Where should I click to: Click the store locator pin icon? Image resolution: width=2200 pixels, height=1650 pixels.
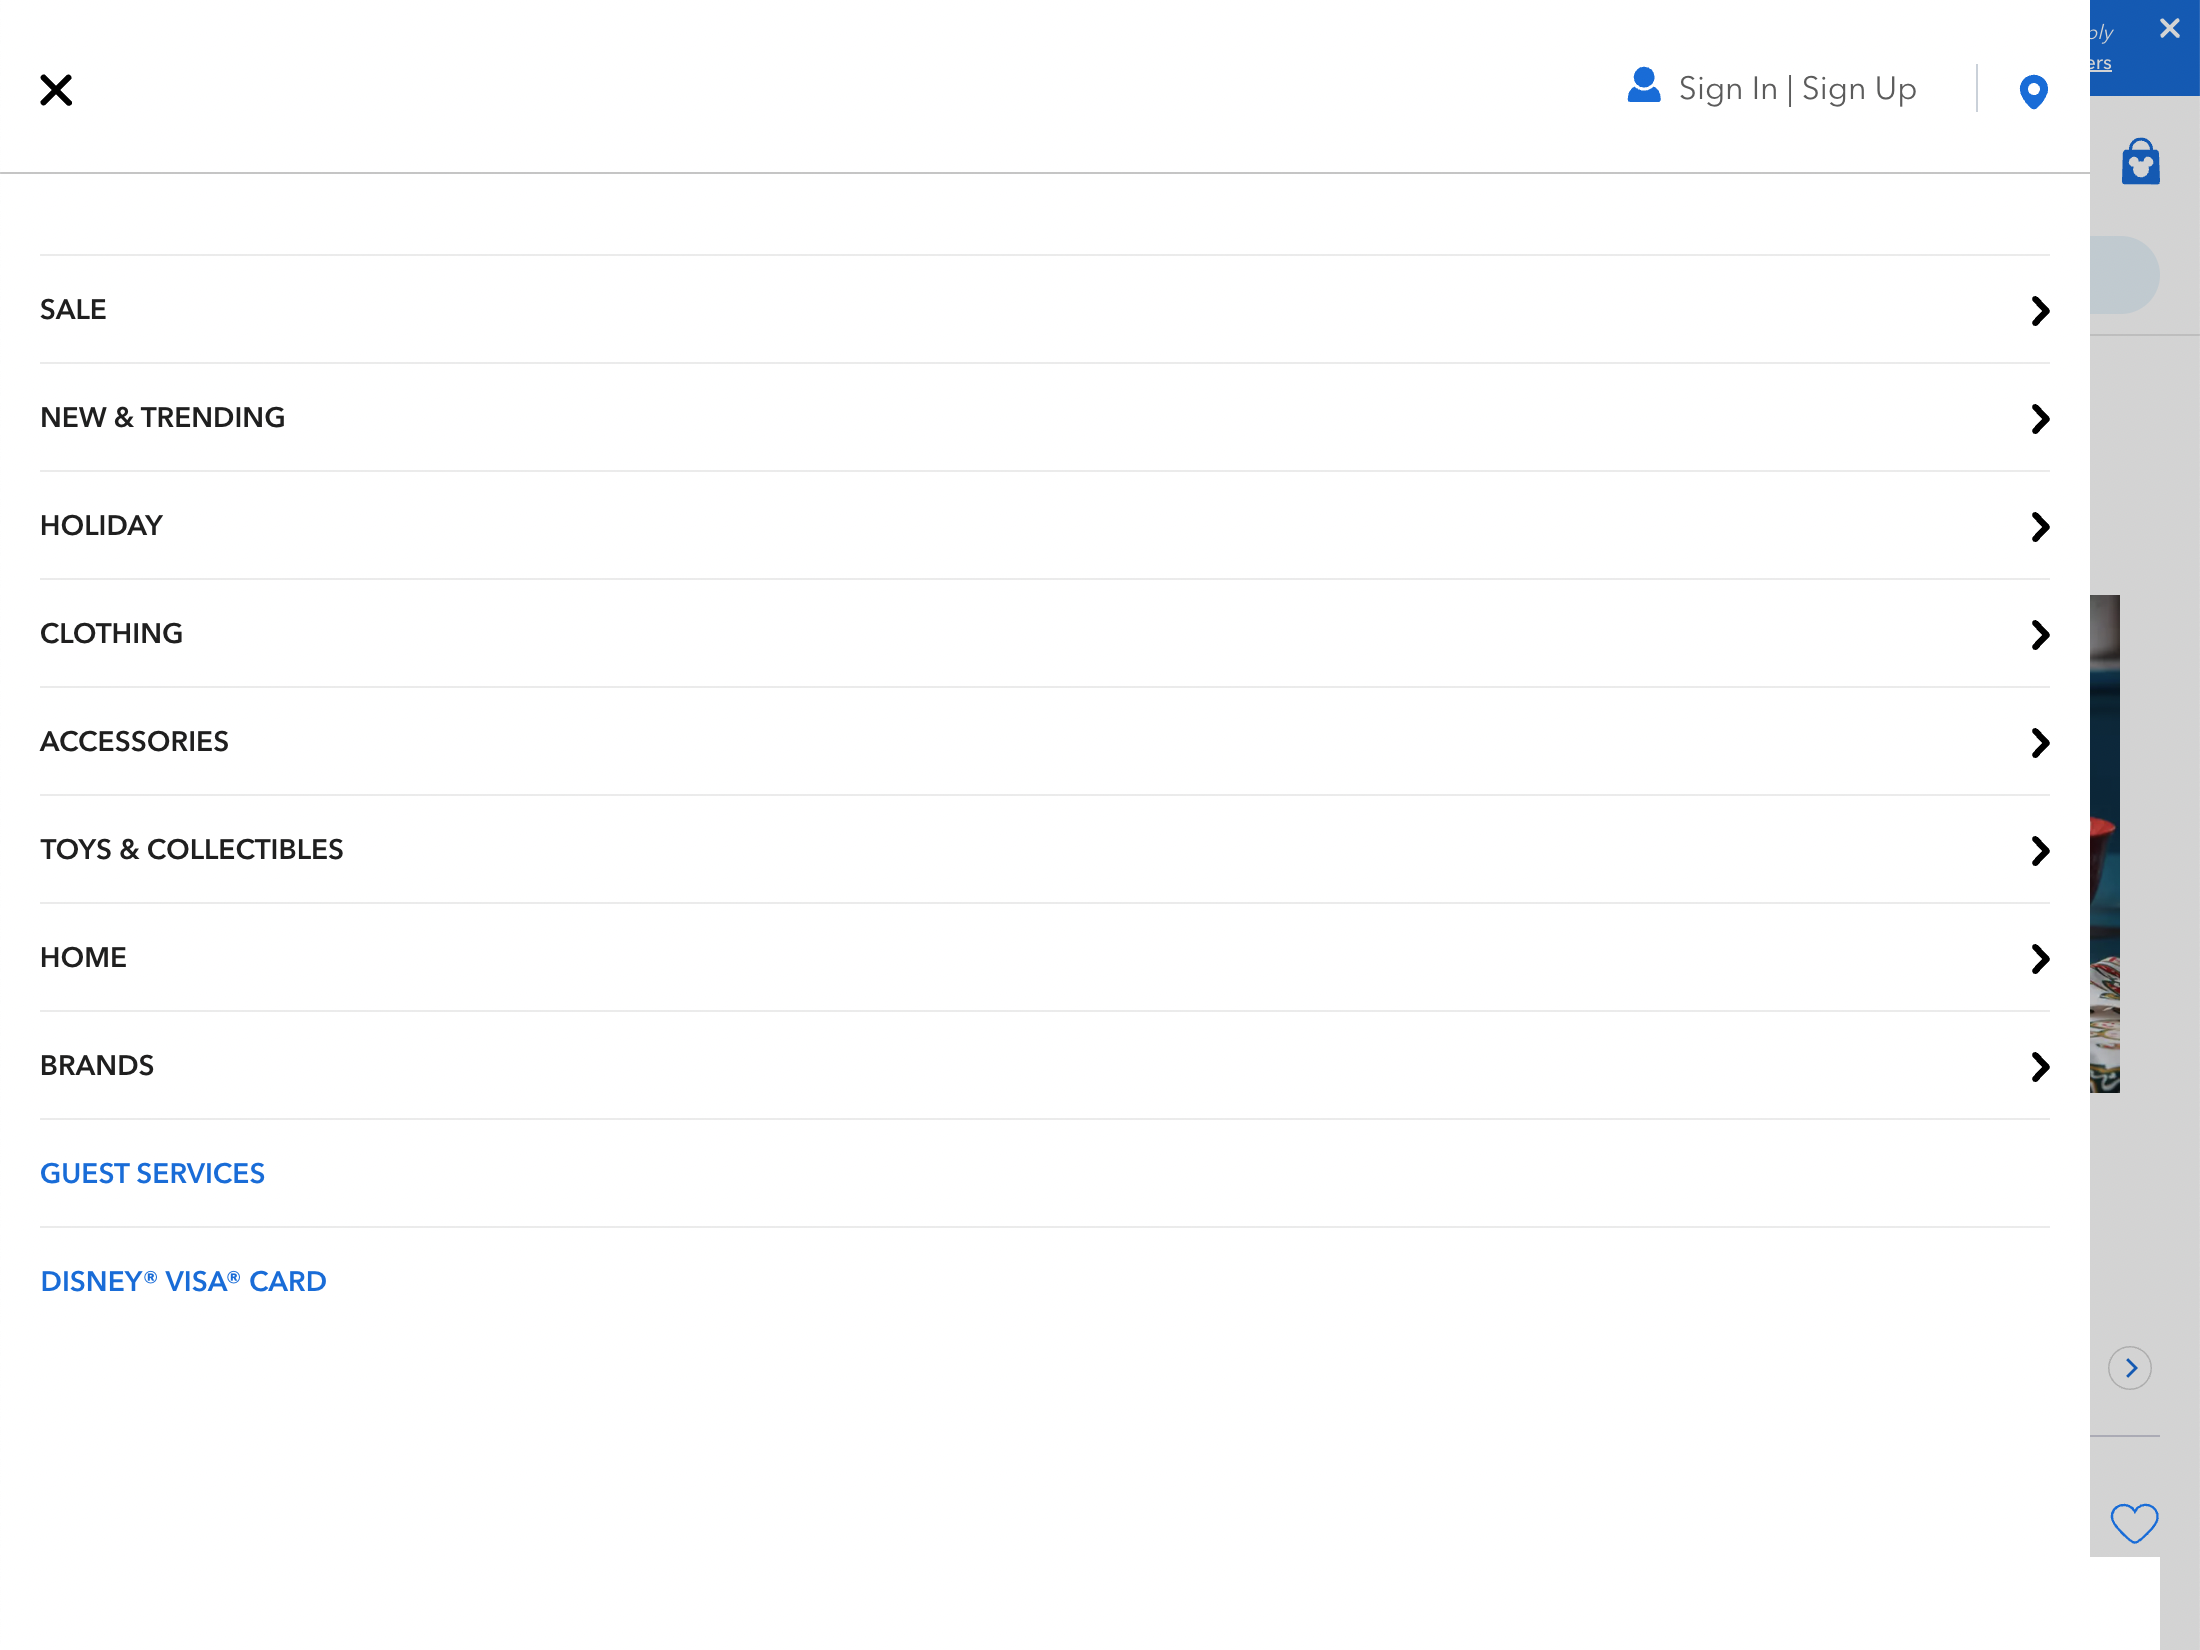pos(2032,90)
